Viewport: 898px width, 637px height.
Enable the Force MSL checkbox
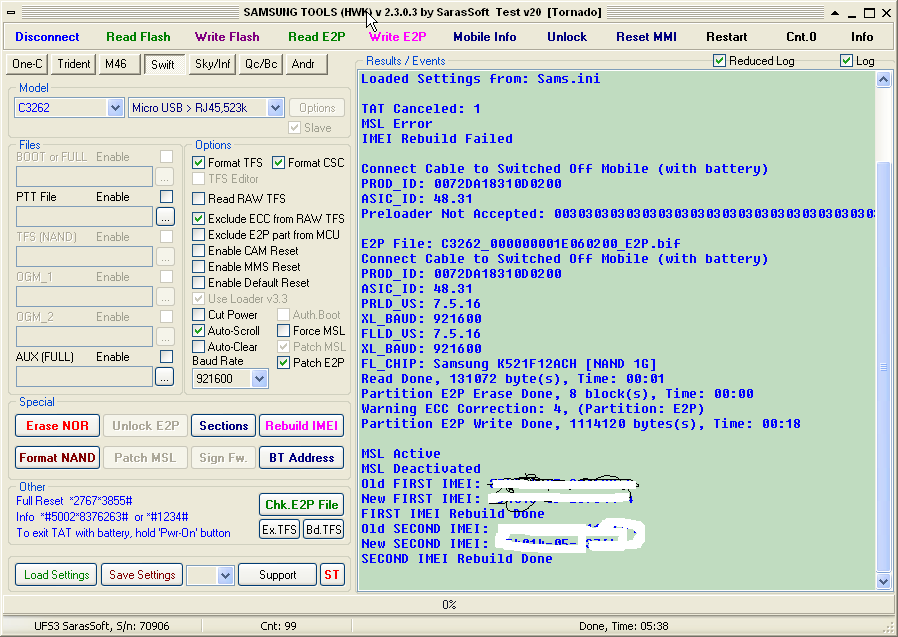pos(283,331)
